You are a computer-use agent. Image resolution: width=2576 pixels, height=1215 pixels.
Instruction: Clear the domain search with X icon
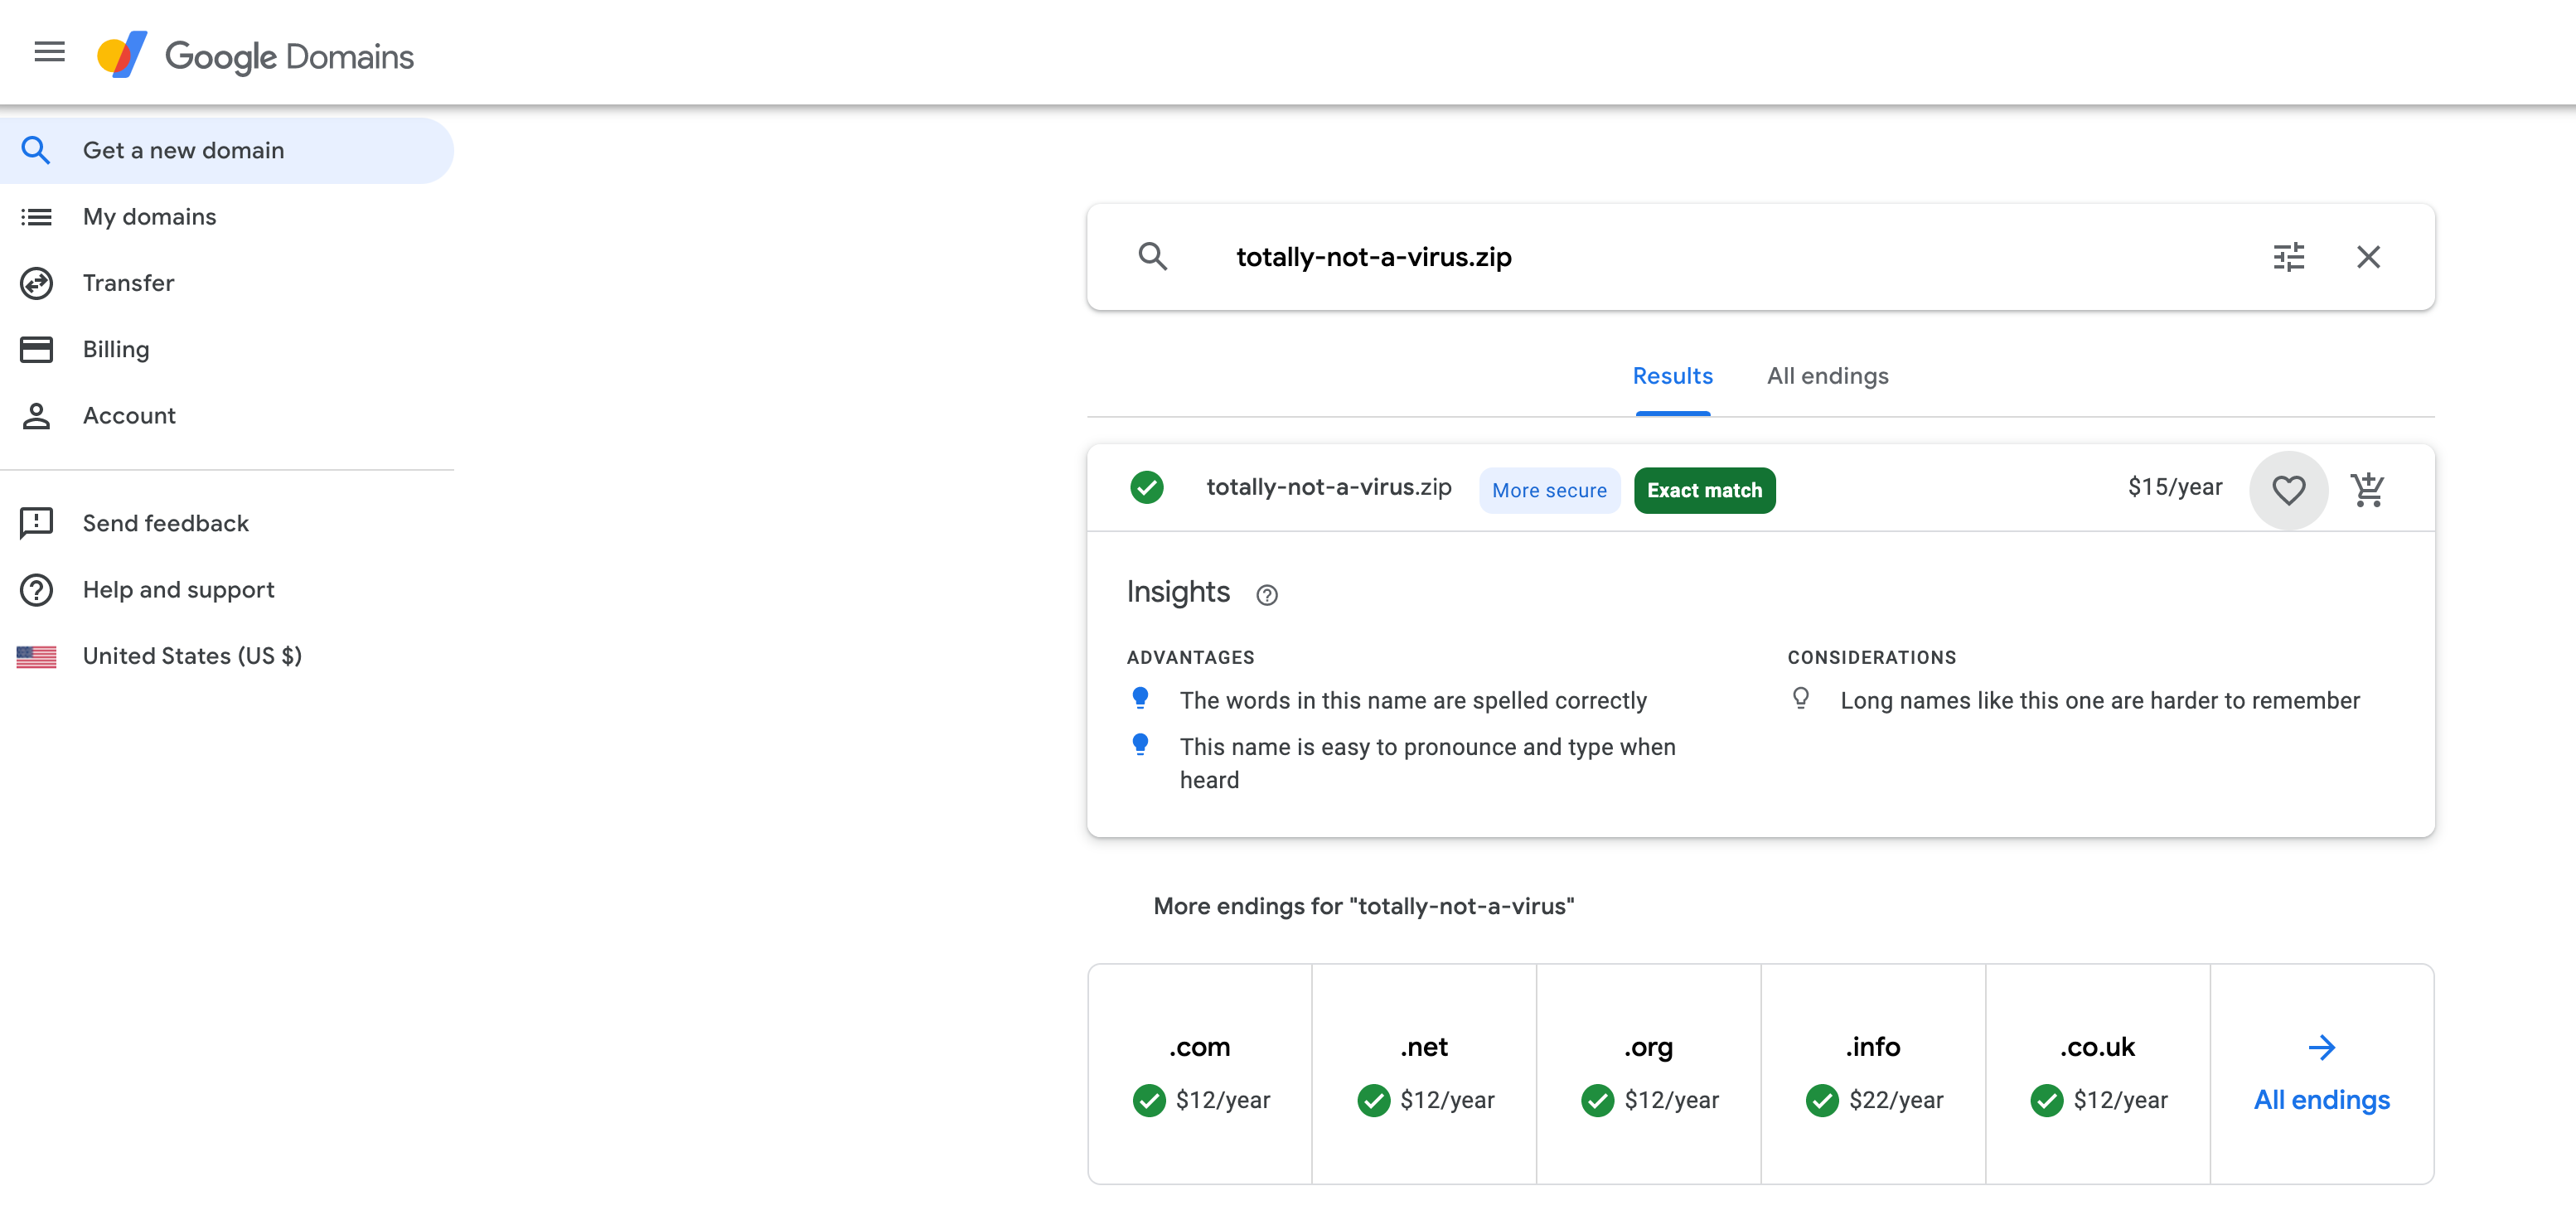click(x=2367, y=257)
